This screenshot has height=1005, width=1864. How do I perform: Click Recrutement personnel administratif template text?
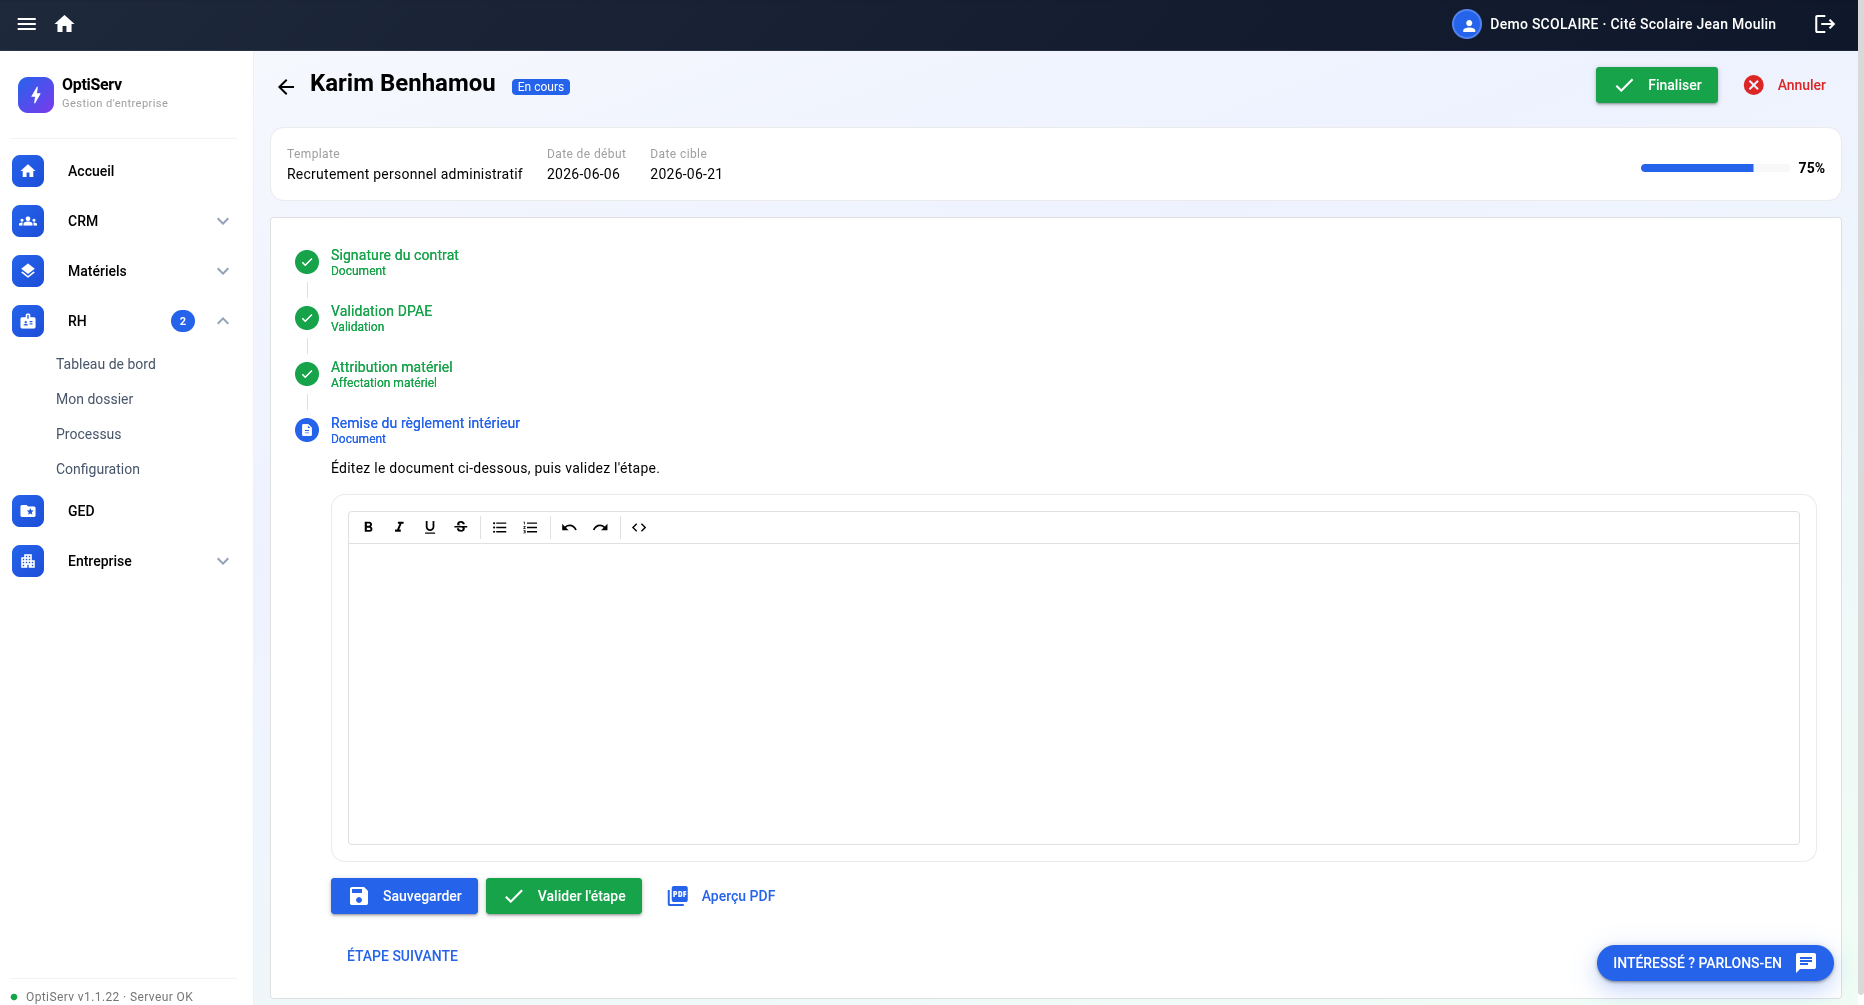pyautogui.click(x=404, y=174)
